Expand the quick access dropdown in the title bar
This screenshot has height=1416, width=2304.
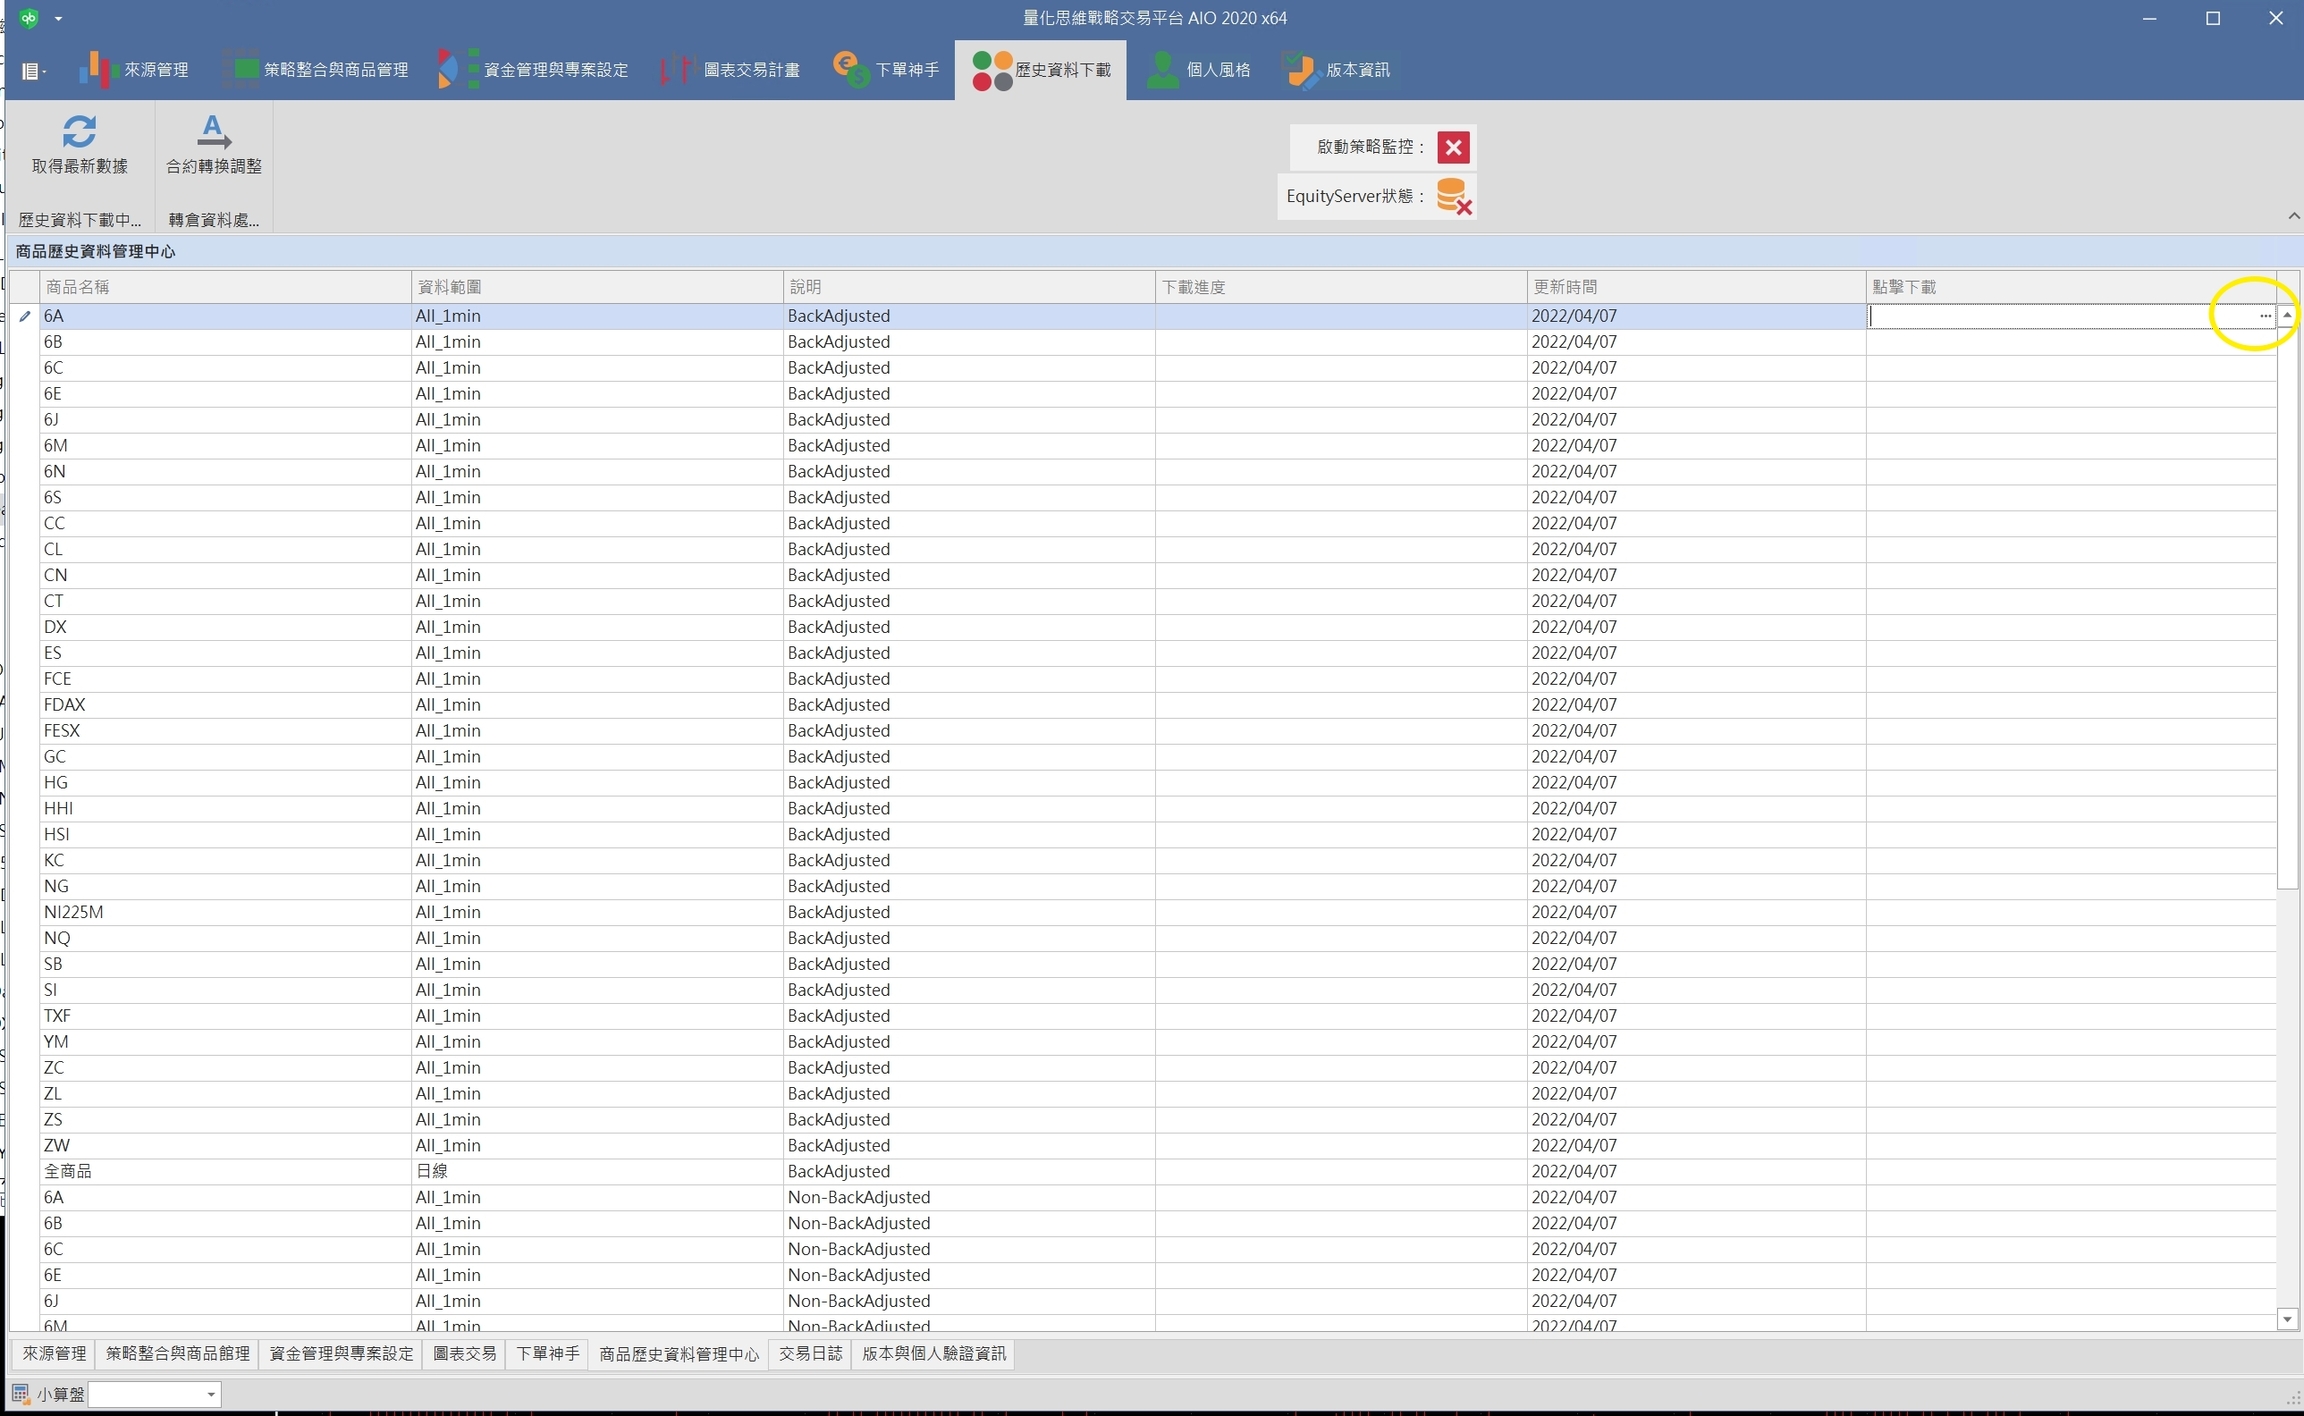tap(58, 18)
